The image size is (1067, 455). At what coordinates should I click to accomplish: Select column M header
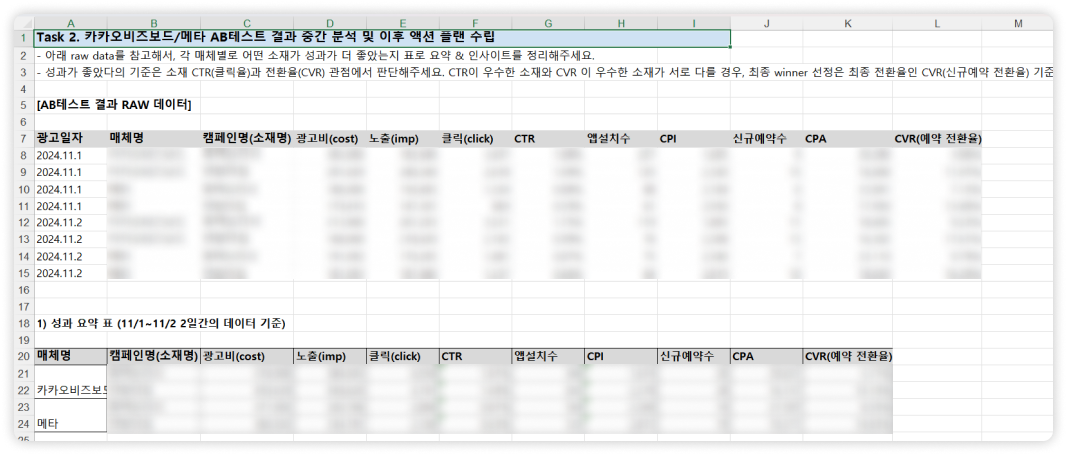tap(1017, 22)
